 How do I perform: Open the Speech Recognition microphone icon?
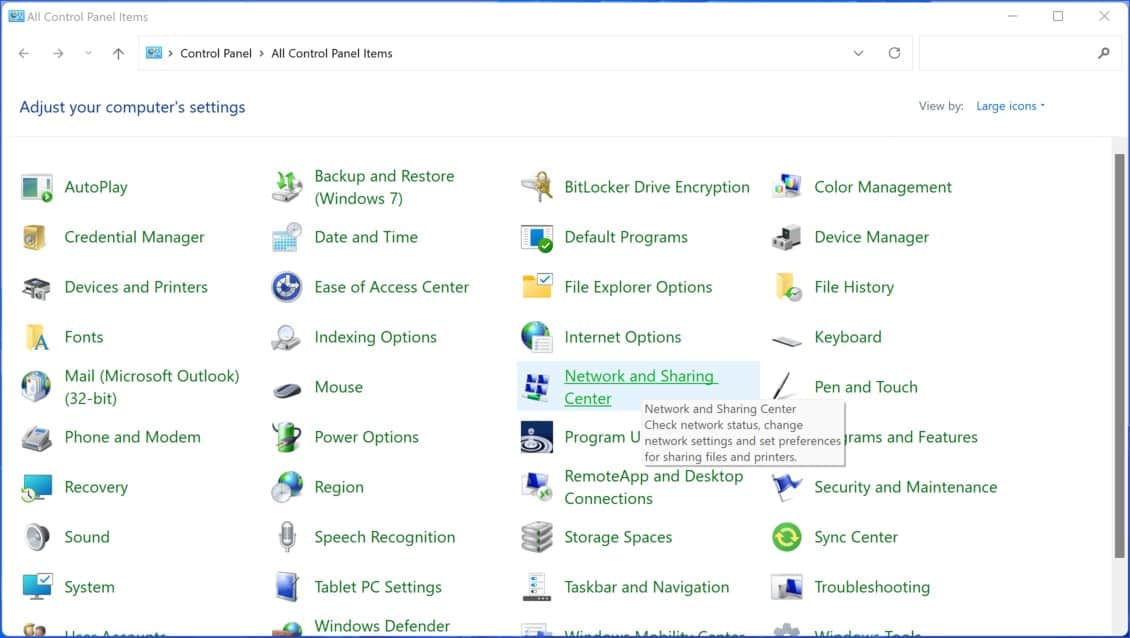(287, 537)
